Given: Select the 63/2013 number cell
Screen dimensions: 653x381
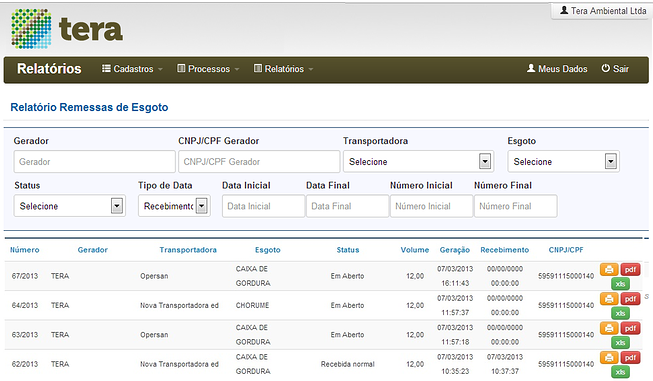Looking at the screenshot, I should [x=25, y=335].
